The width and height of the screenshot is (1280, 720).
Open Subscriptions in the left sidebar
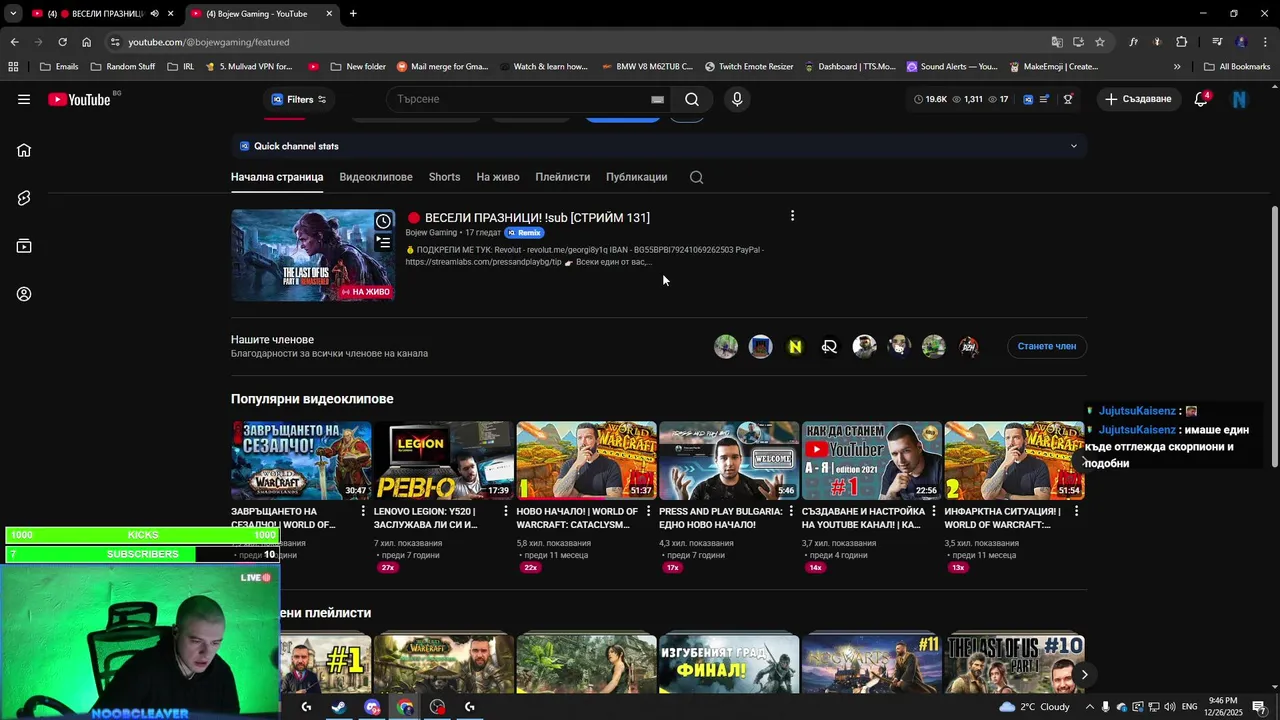pyautogui.click(x=24, y=246)
